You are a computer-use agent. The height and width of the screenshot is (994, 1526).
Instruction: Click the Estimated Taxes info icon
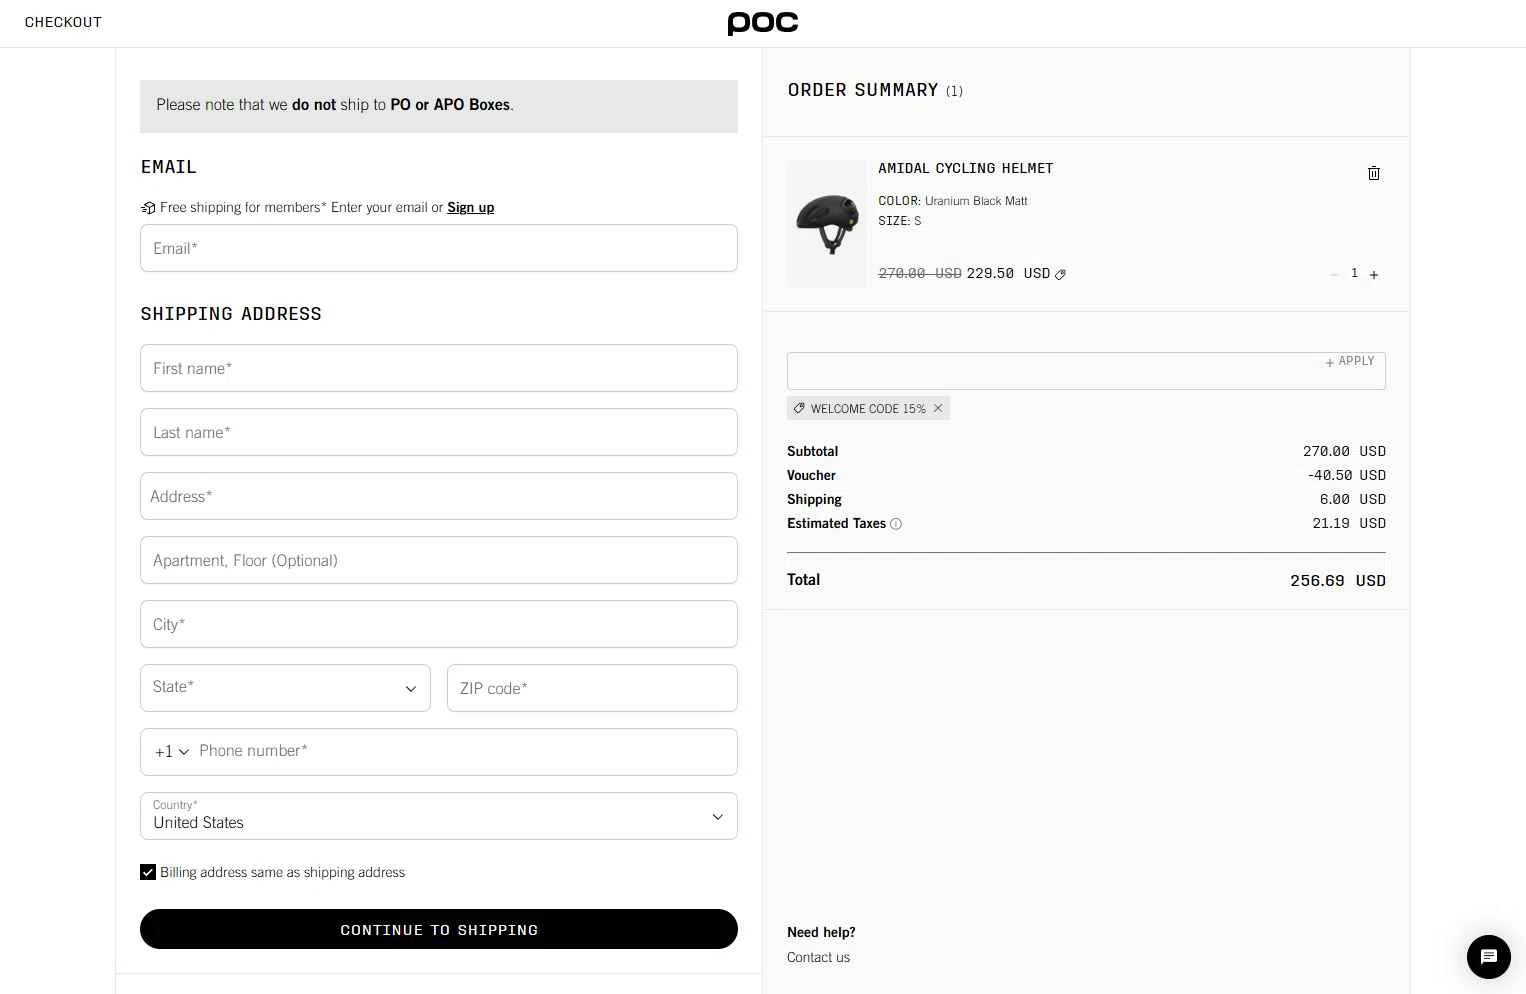(896, 524)
